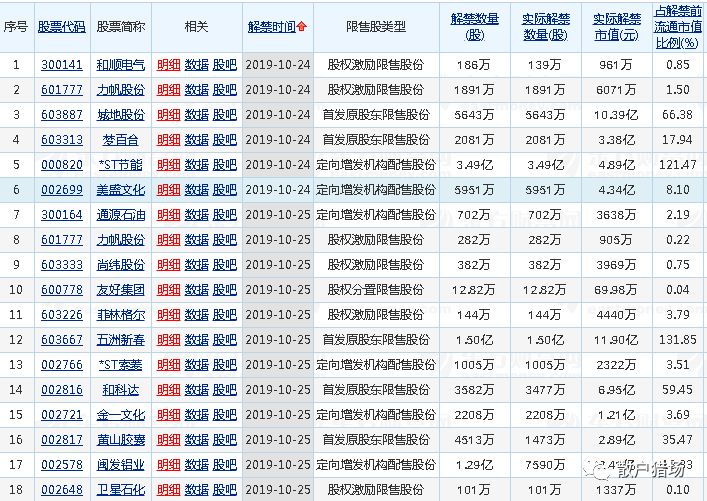The height and width of the screenshot is (501, 707).
Task: Open stock *ST节能
Action: pos(121,165)
